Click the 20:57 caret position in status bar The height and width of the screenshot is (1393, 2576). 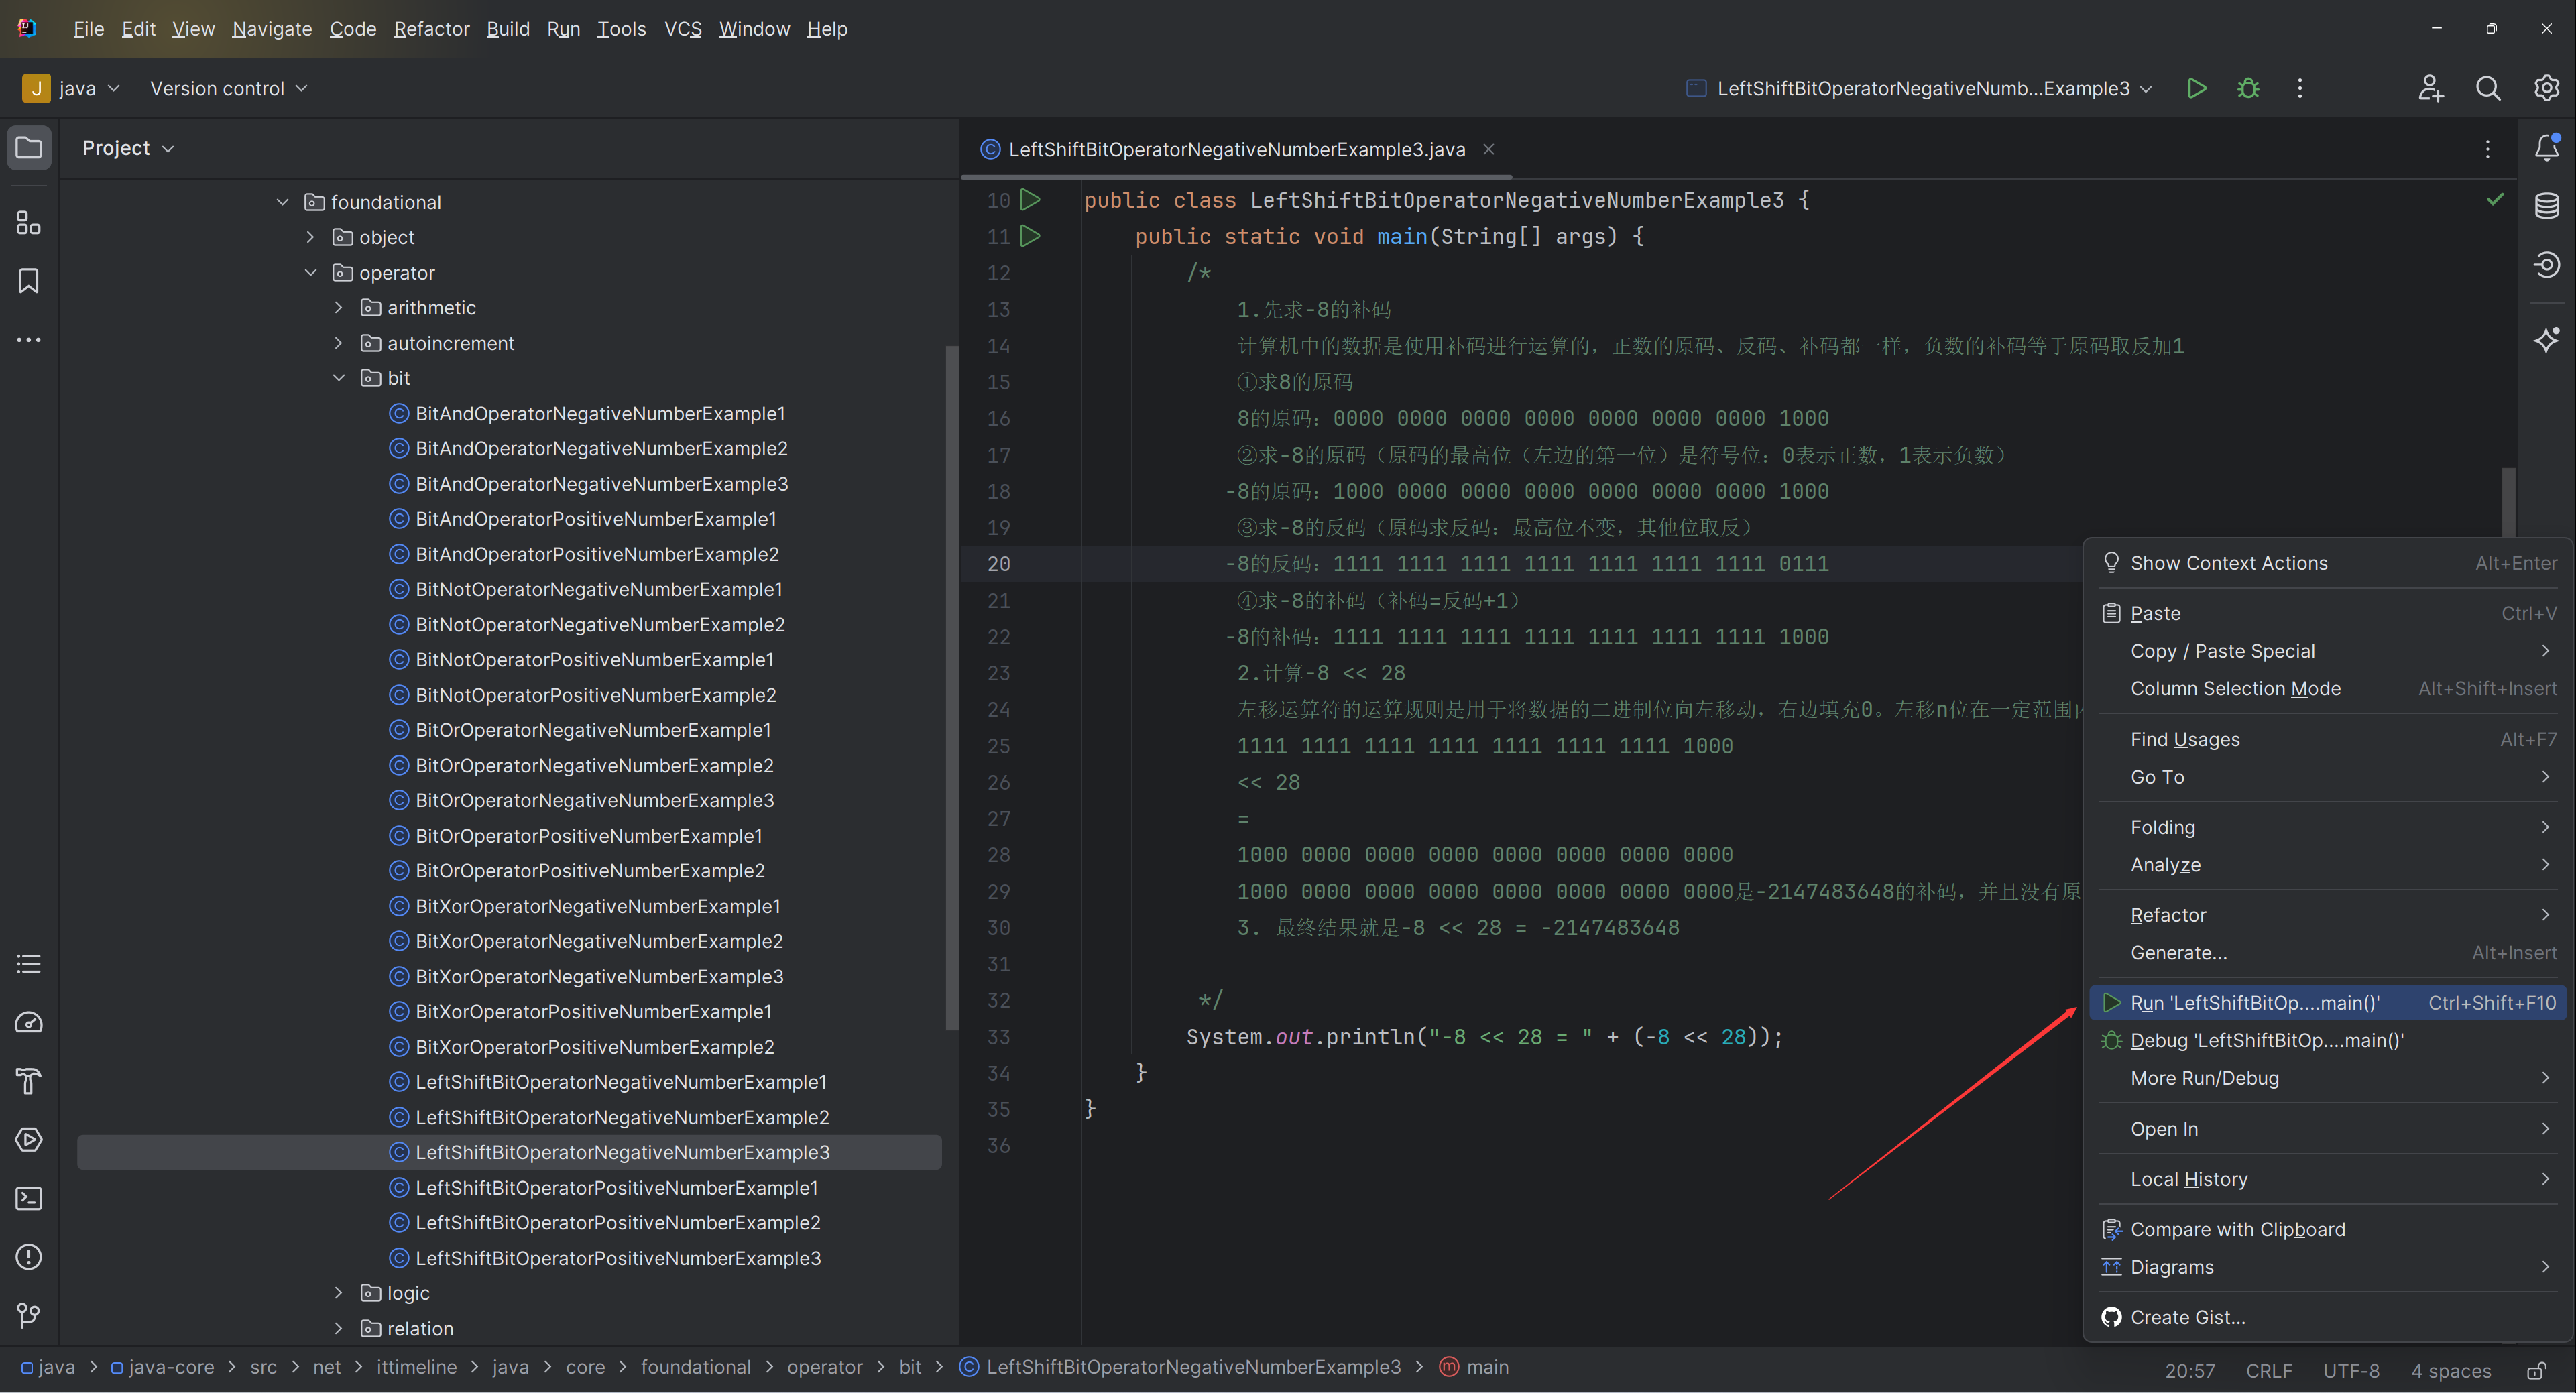(x=2190, y=1370)
